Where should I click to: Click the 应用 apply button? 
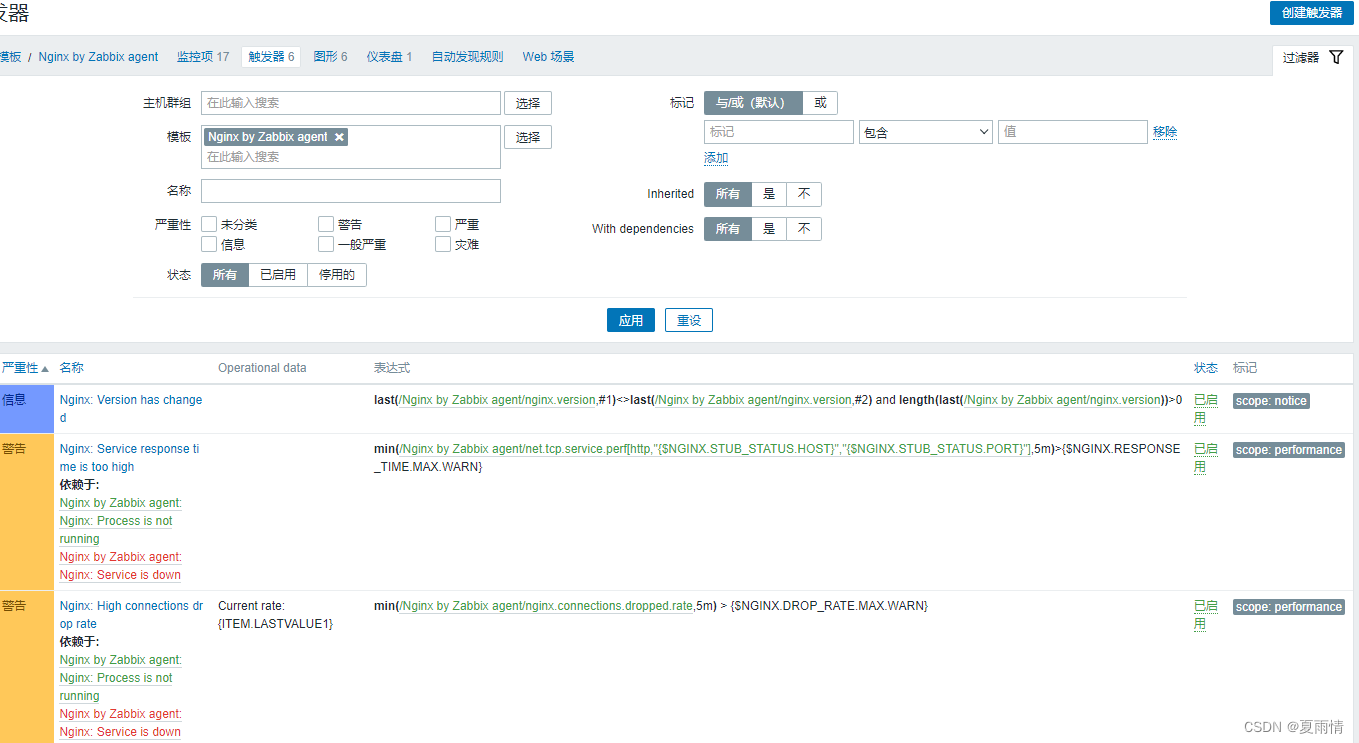631,320
